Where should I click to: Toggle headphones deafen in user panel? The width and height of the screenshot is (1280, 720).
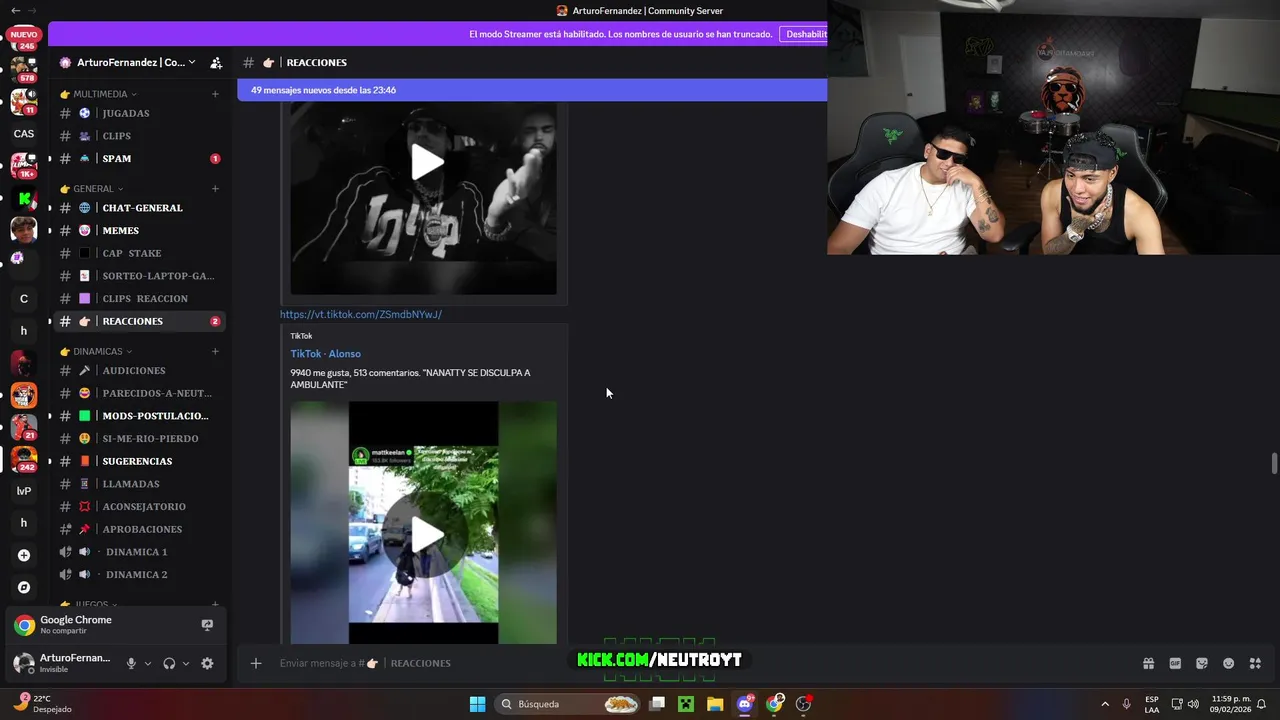[169, 663]
